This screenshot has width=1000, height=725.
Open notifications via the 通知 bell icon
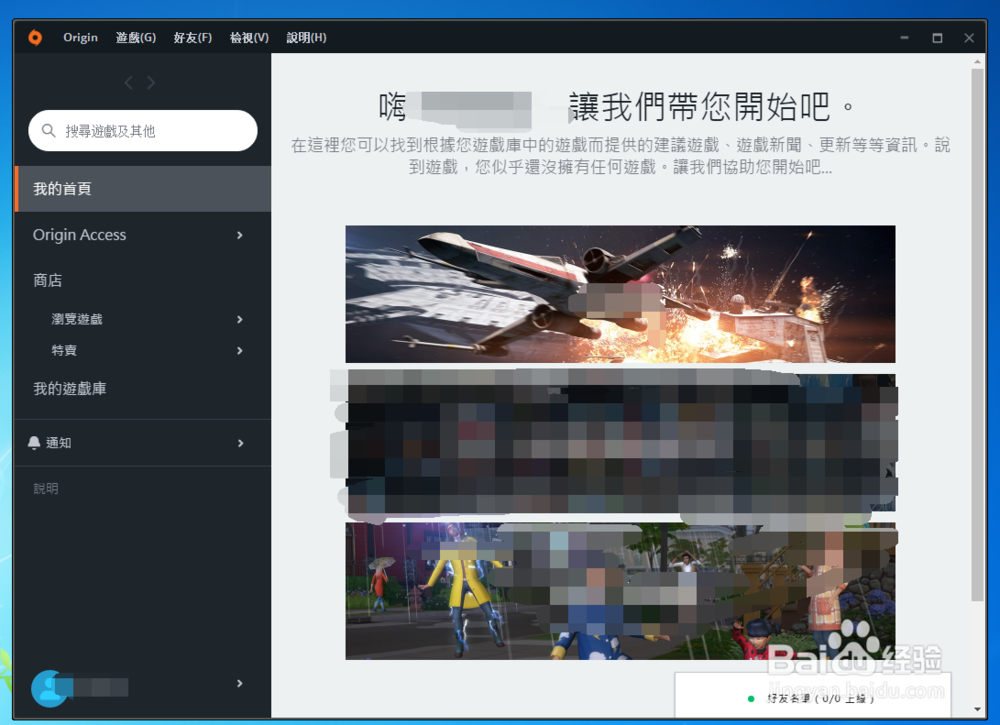[x=36, y=443]
